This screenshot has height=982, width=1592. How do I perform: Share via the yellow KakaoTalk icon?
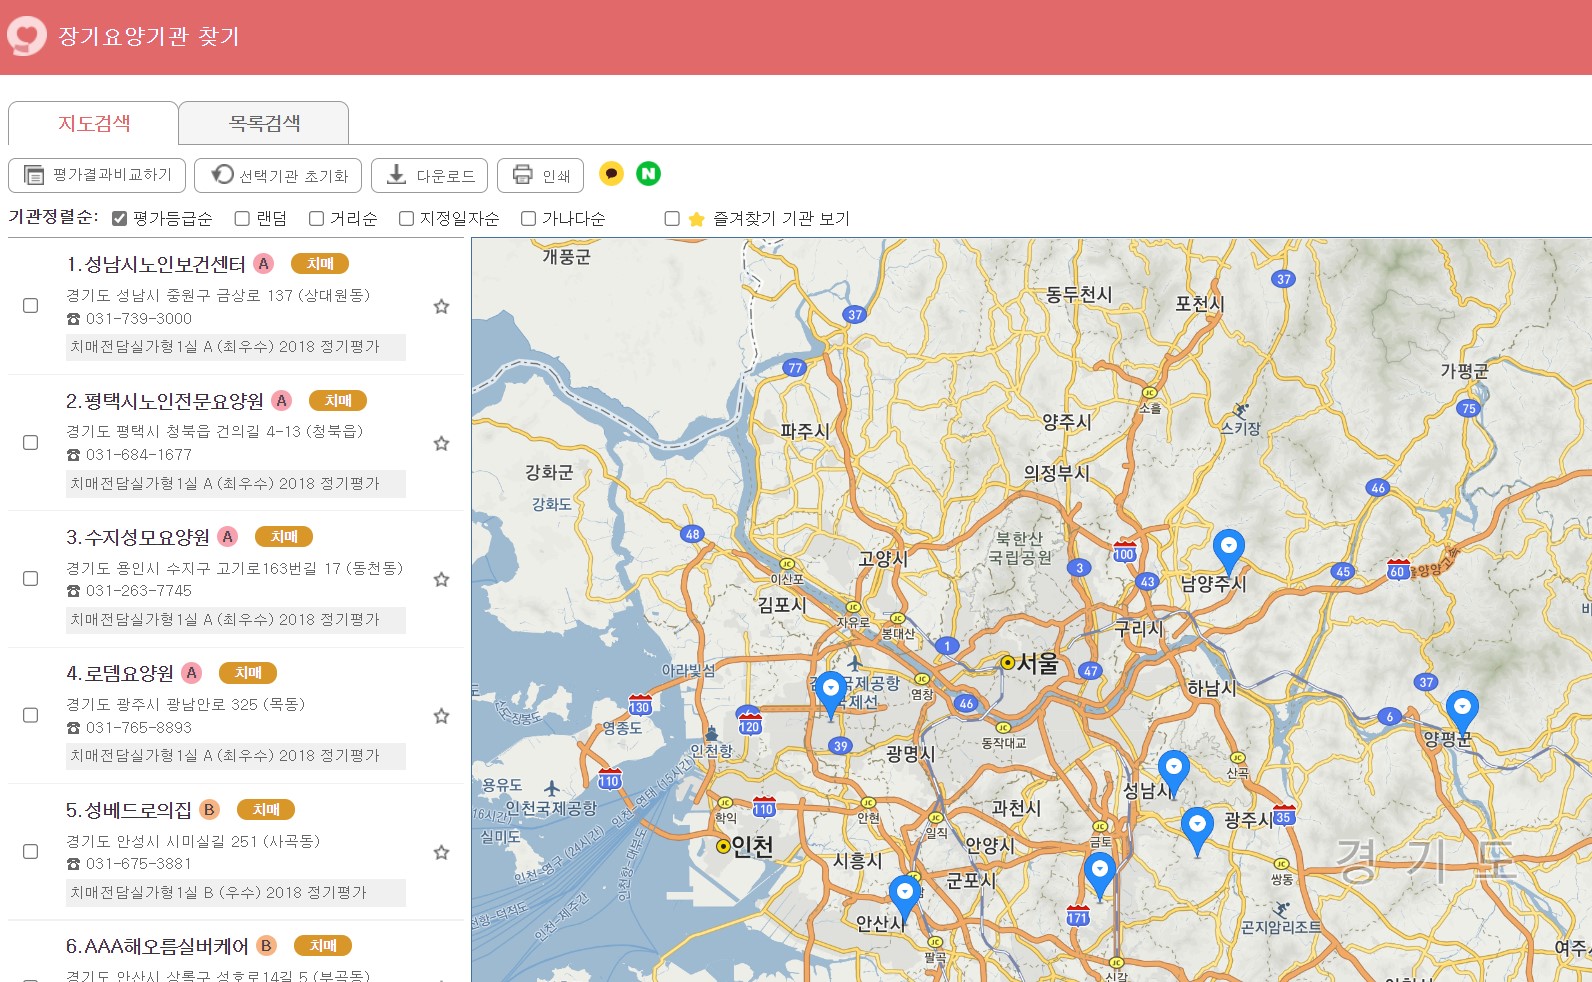[611, 174]
